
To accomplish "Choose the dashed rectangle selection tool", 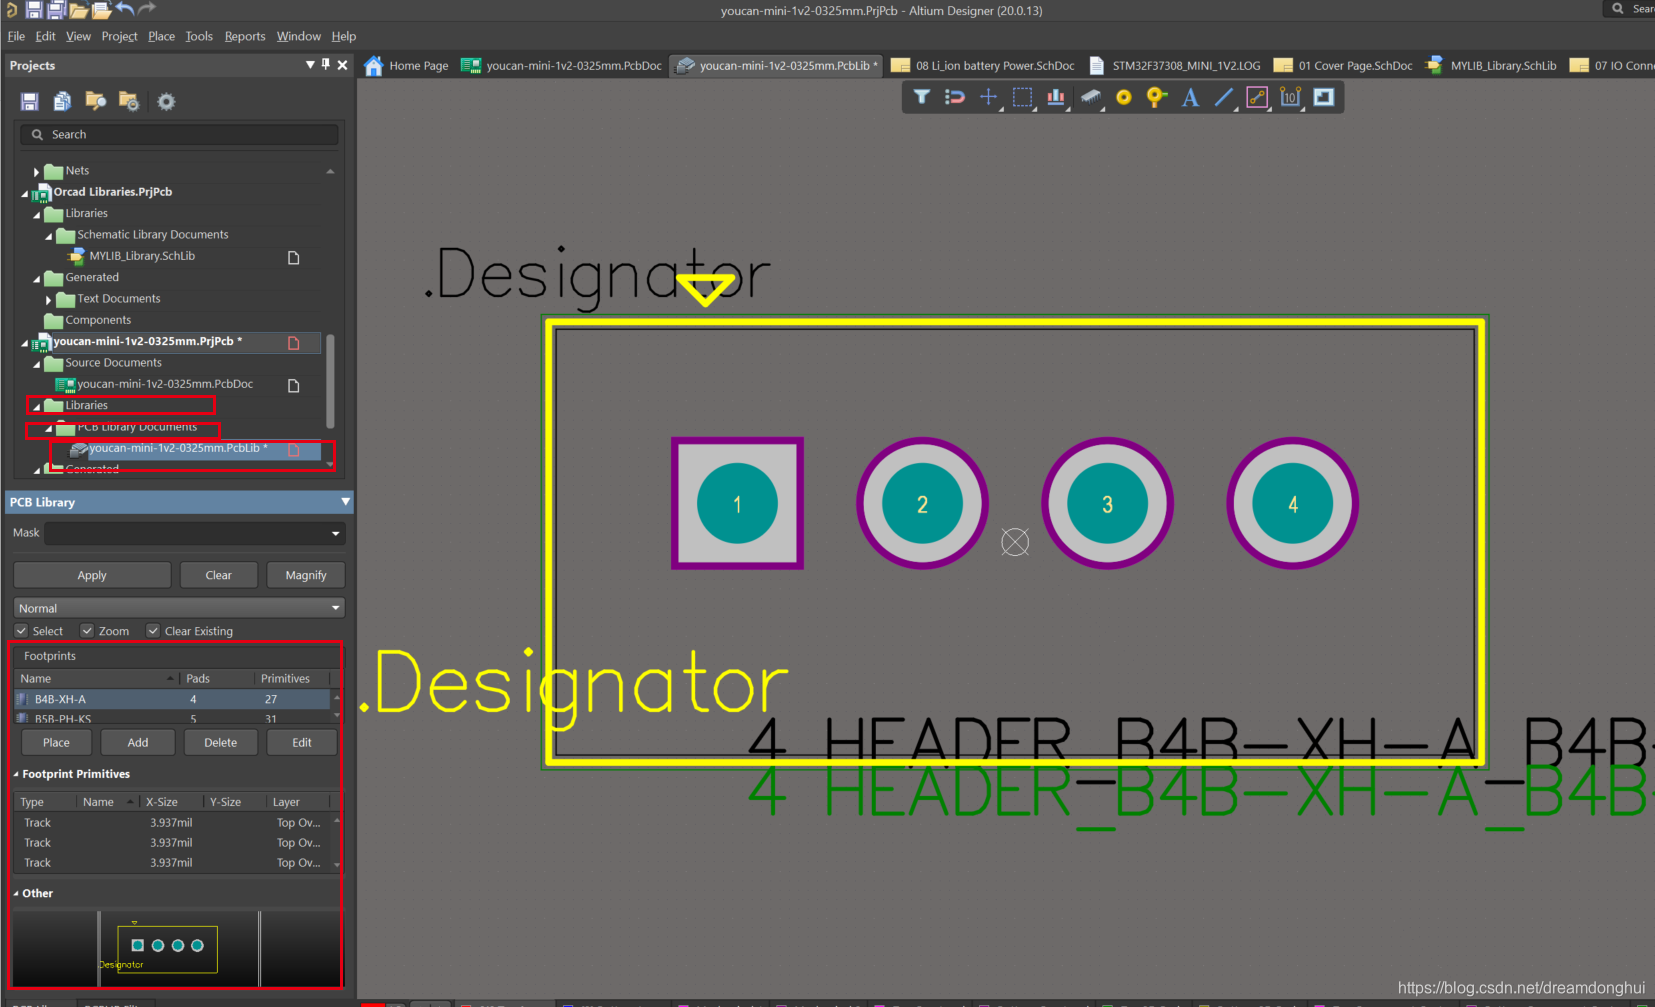I will (1022, 97).
